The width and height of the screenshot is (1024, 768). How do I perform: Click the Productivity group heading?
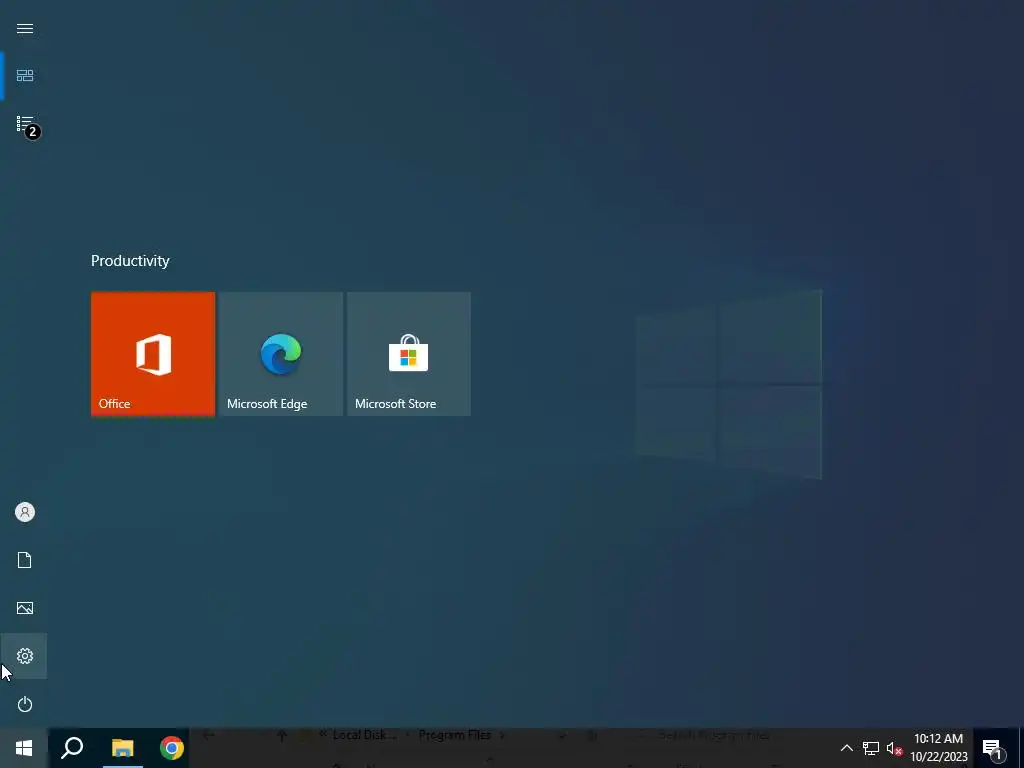[130, 261]
